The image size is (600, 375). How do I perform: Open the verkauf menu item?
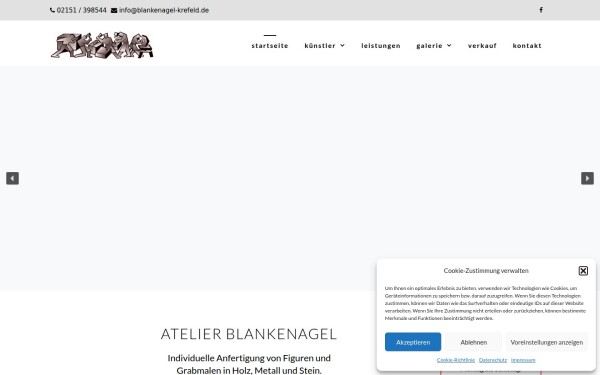(x=482, y=46)
